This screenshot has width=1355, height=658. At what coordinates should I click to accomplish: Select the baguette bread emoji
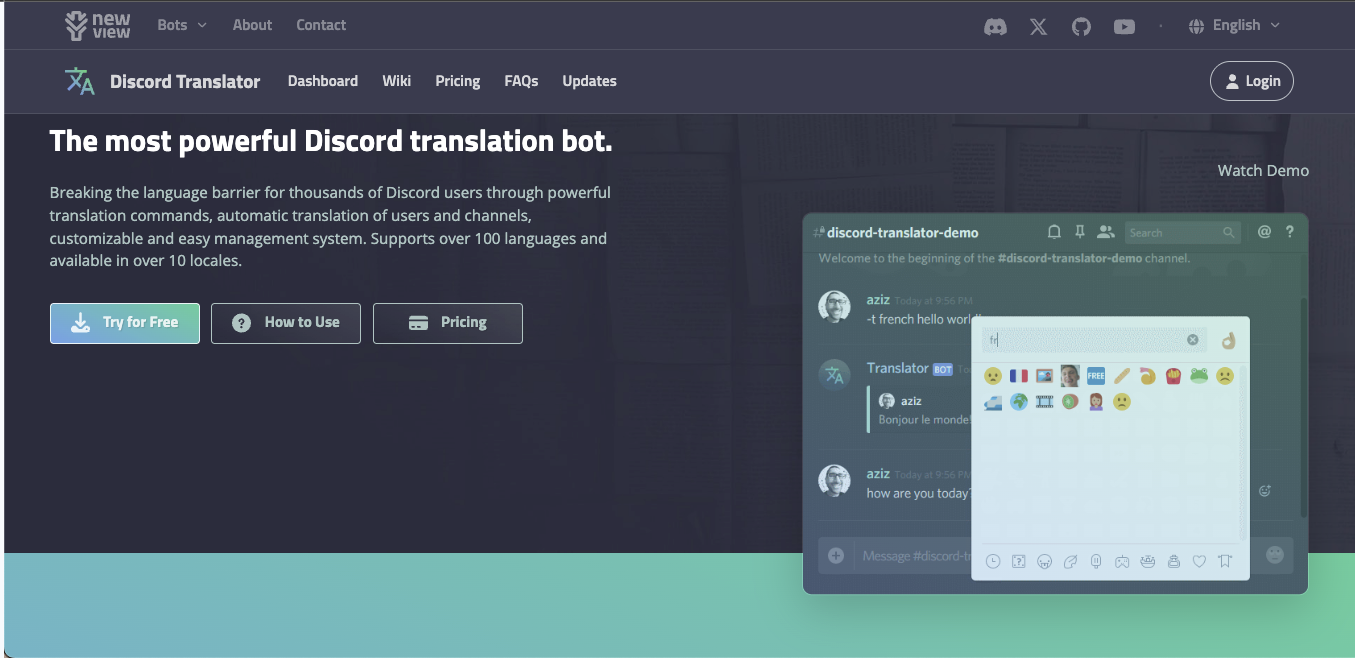[x=1122, y=376]
